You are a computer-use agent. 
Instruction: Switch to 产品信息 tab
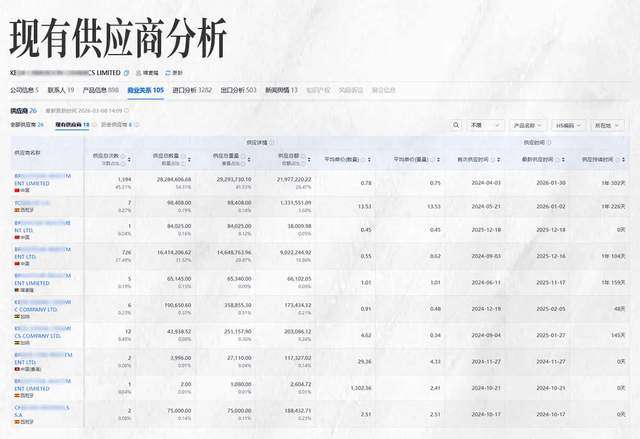[x=101, y=90]
